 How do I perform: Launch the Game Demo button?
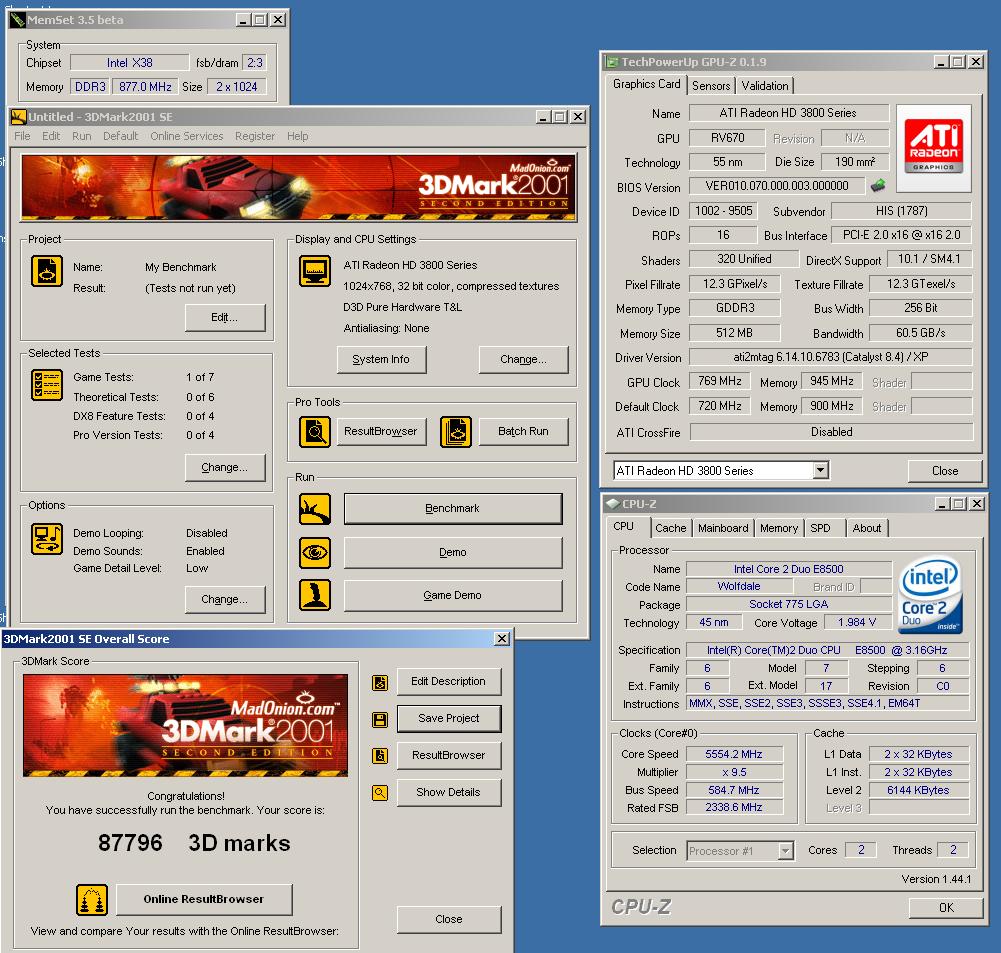pos(453,596)
